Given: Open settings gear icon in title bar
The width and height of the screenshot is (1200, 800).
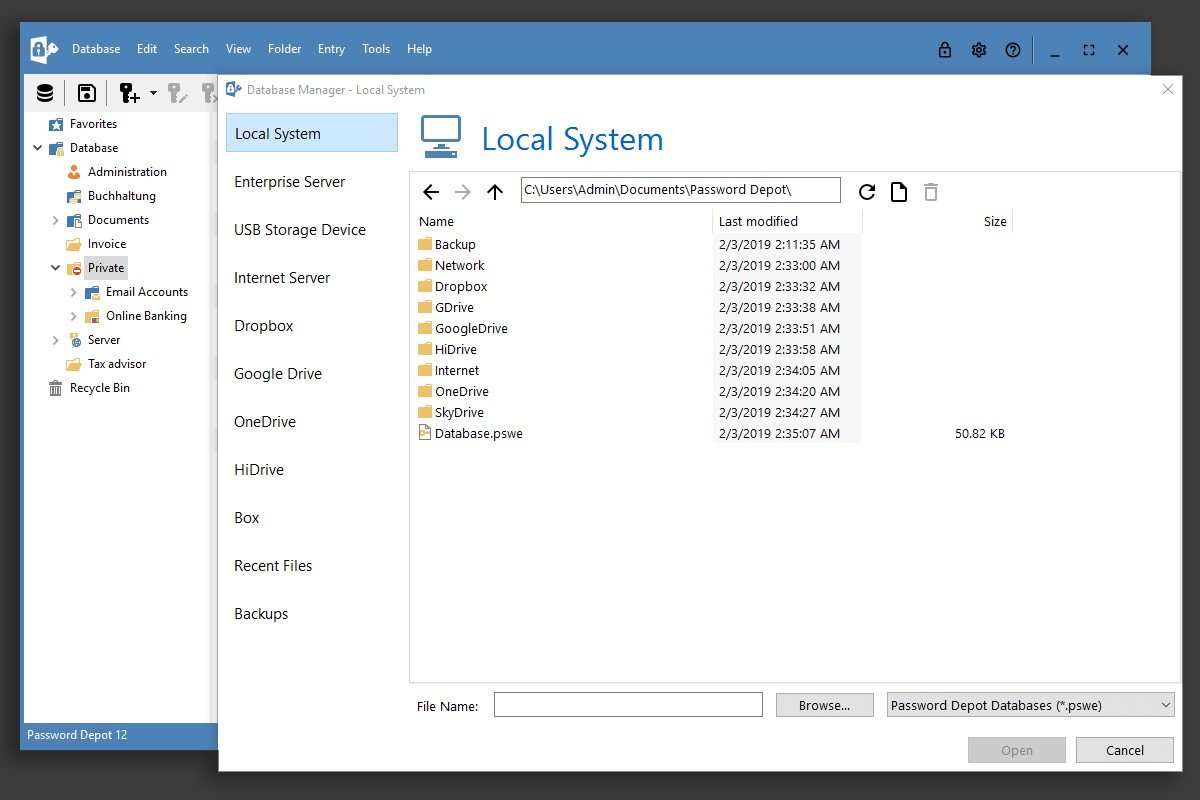Looking at the screenshot, I should point(979,50).
